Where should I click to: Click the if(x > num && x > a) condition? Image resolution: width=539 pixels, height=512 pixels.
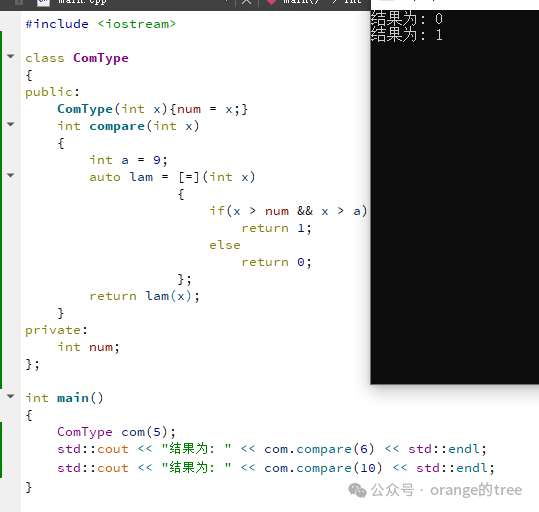tap(288, 211)
